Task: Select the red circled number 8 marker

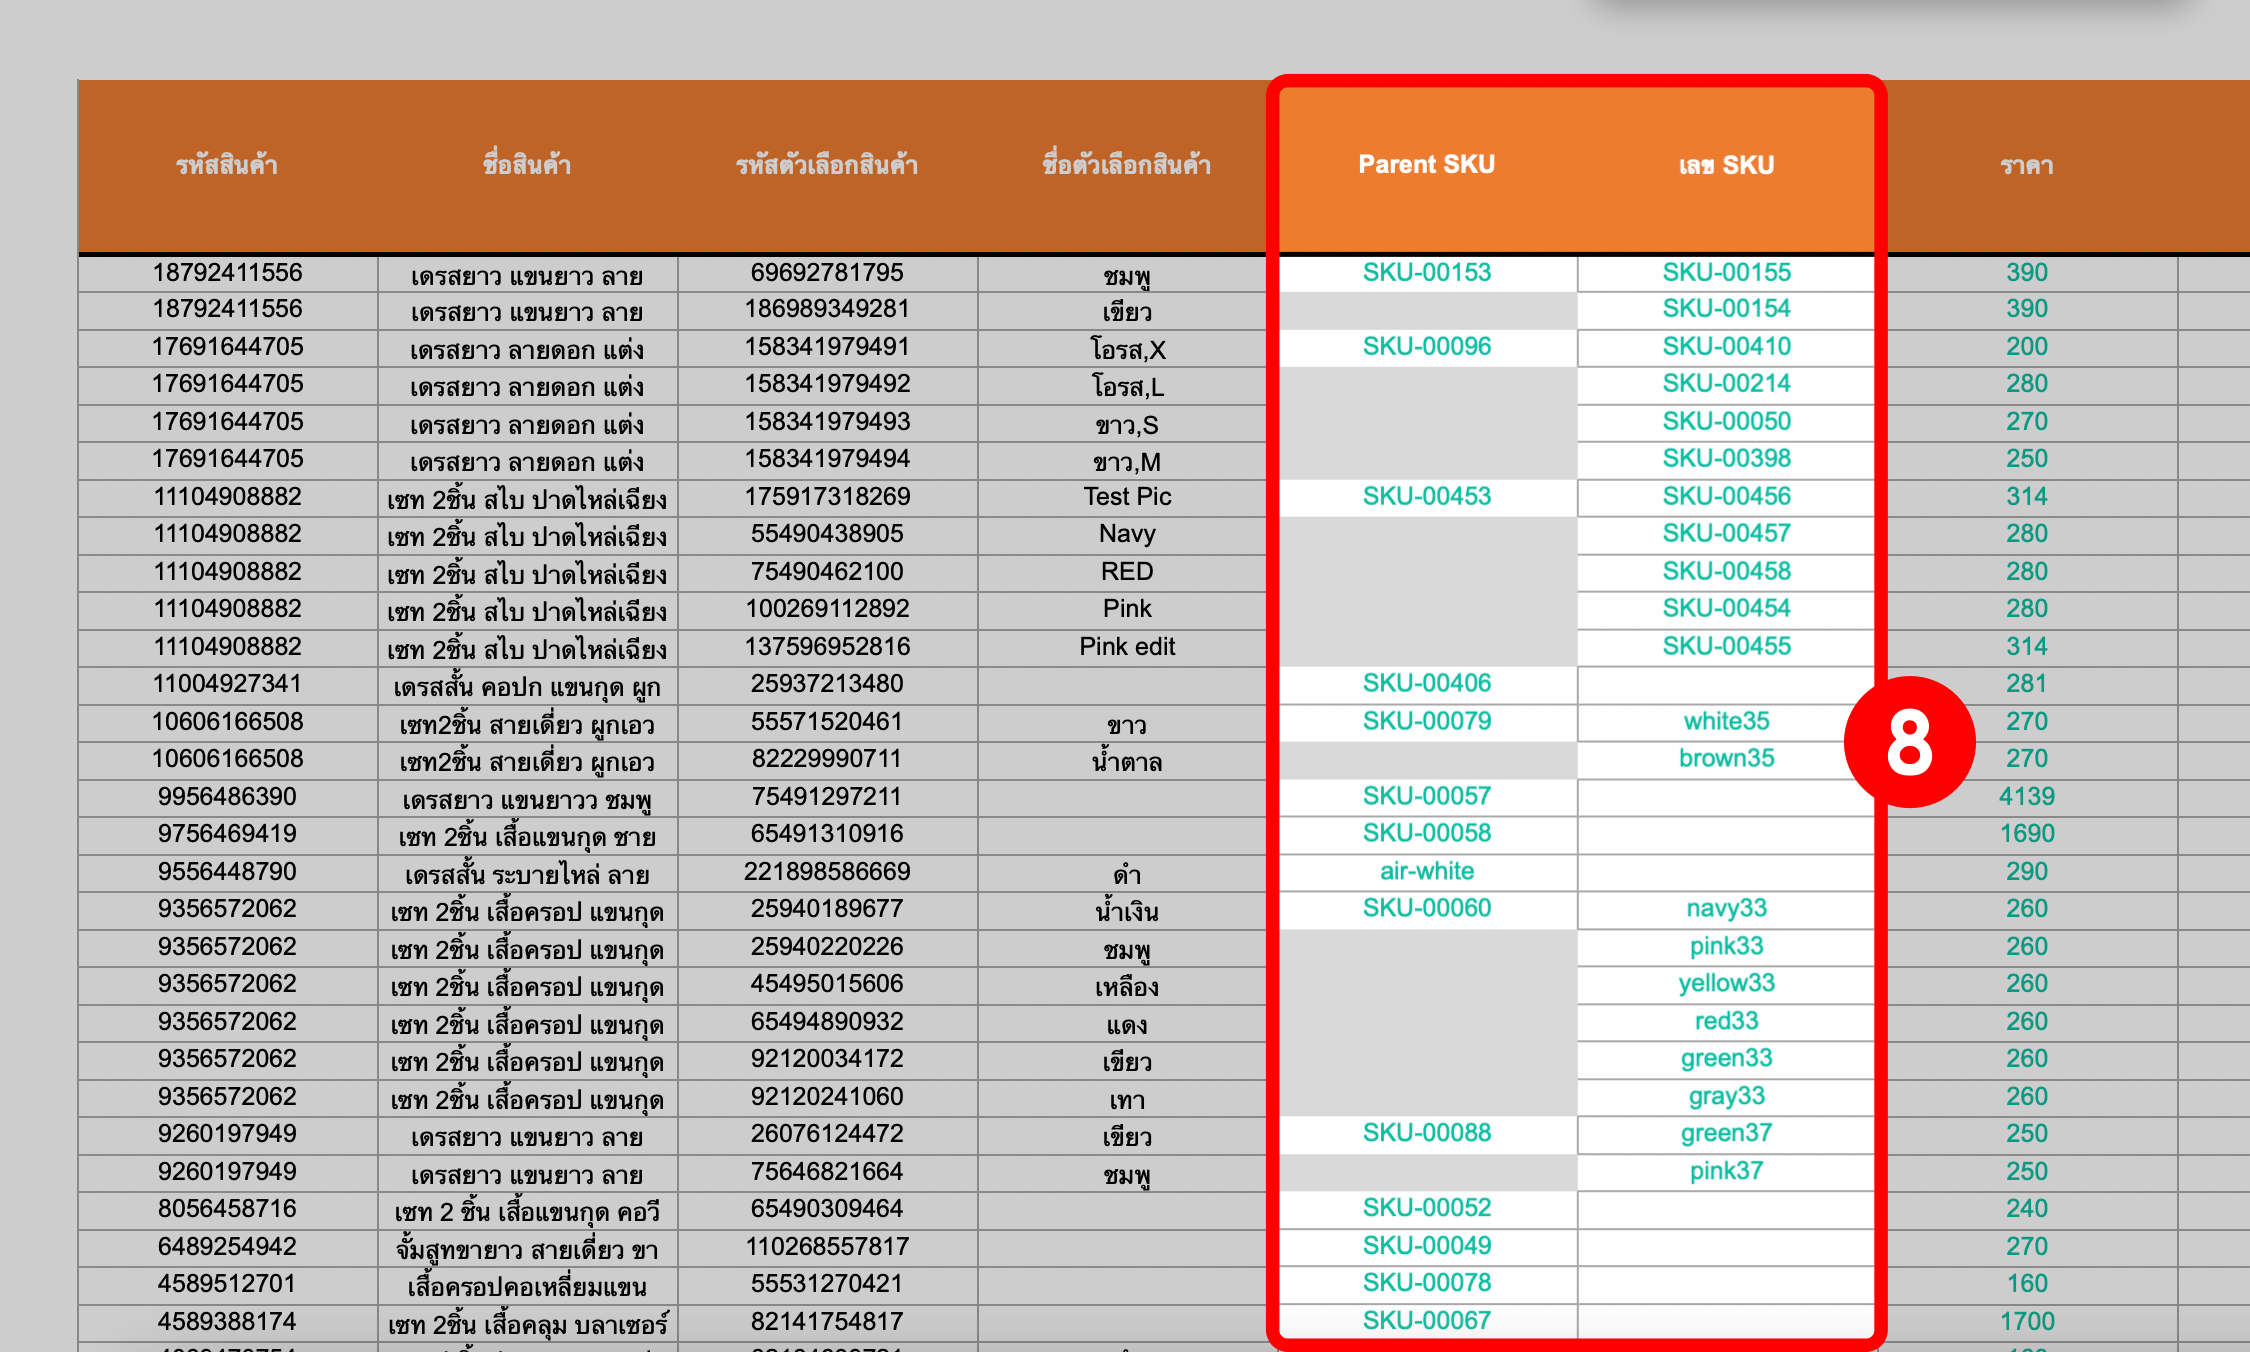Action: click(x=1909, y=742)
